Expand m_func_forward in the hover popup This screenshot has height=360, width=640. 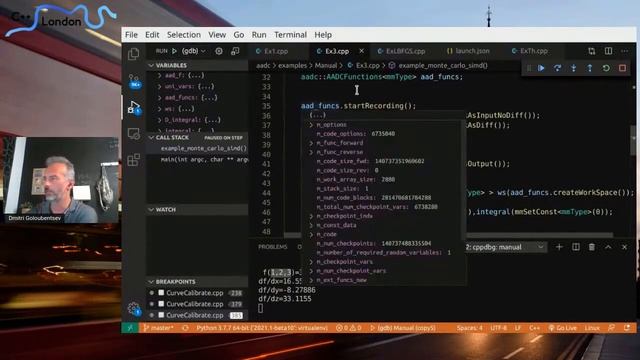pyautogui.click(x=311, y=143)
